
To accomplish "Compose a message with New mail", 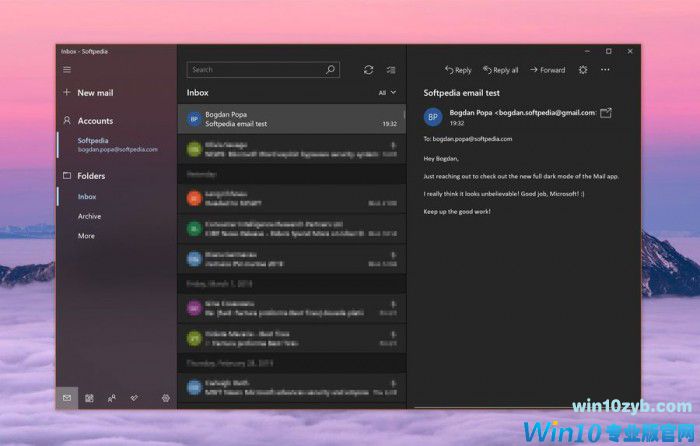I will click(88, 93).
